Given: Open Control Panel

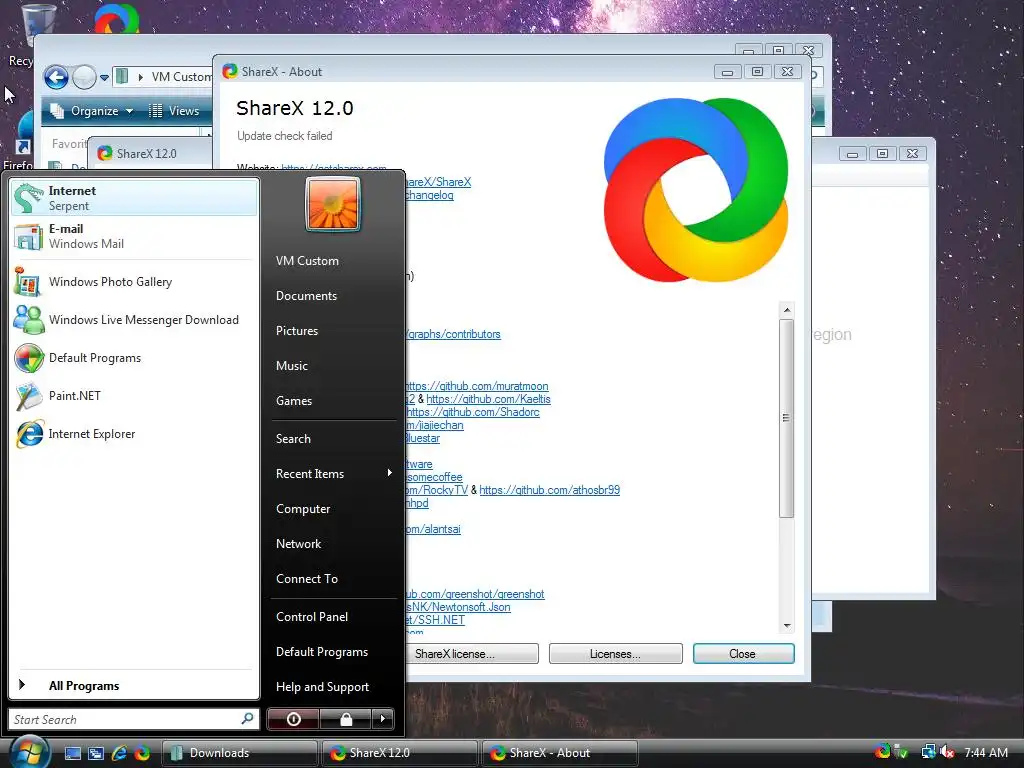Looking at the screenshot, I should pyautogui.click(x=312, y=616).
